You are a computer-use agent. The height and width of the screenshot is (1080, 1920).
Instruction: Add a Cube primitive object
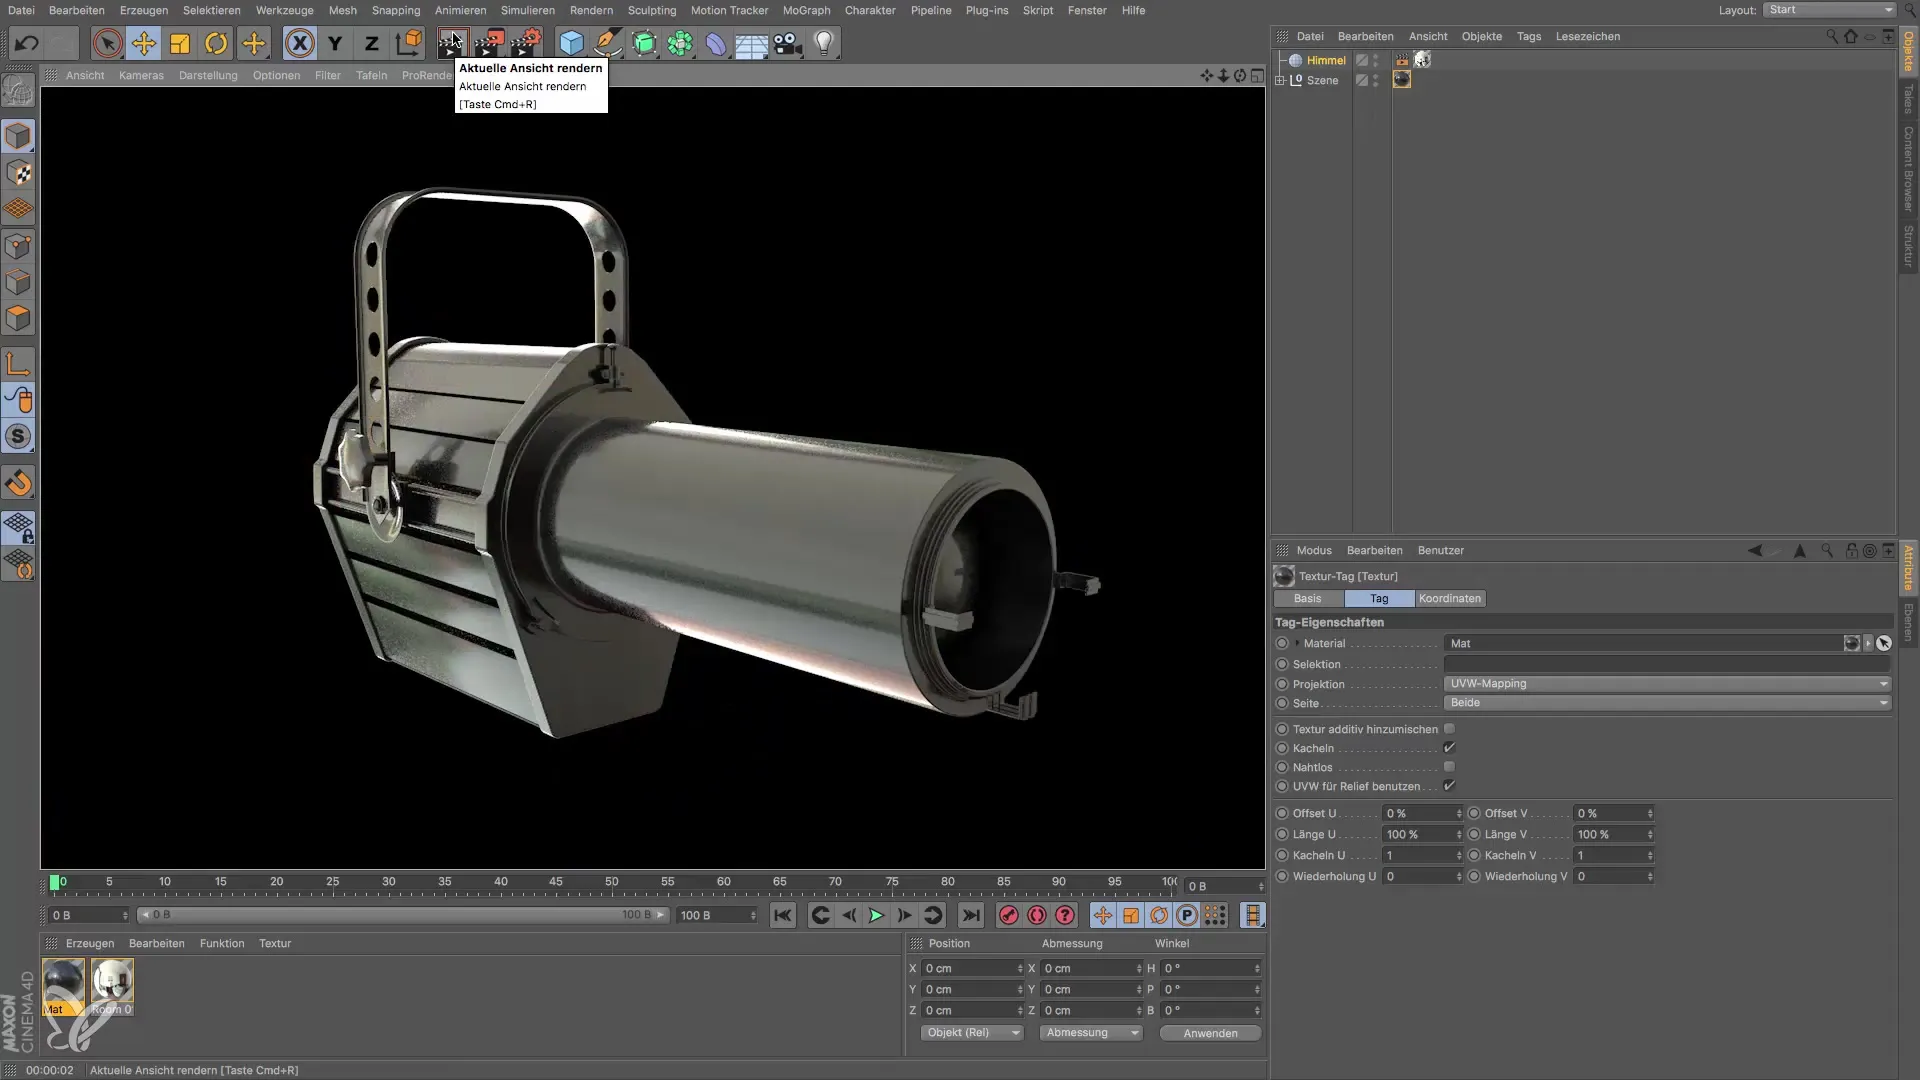point(571,43)
